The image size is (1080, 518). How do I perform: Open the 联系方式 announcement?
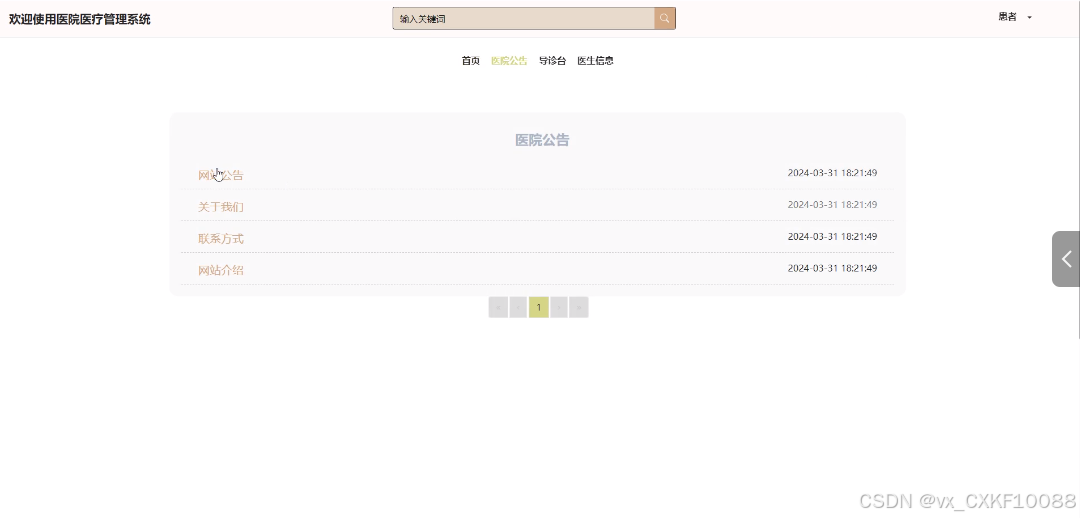click(220, 238)
